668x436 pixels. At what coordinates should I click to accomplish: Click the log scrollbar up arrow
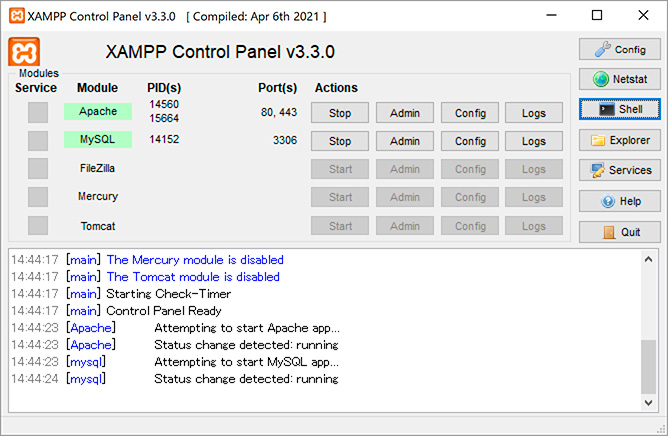pyautogui.click(x=648, y=259)
